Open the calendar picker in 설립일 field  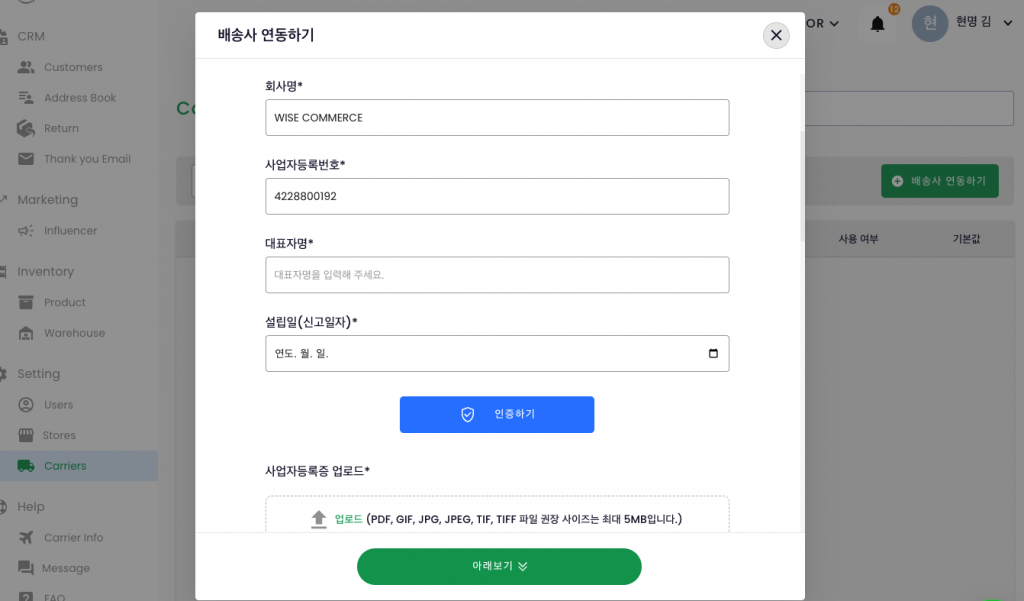(713, 354)
